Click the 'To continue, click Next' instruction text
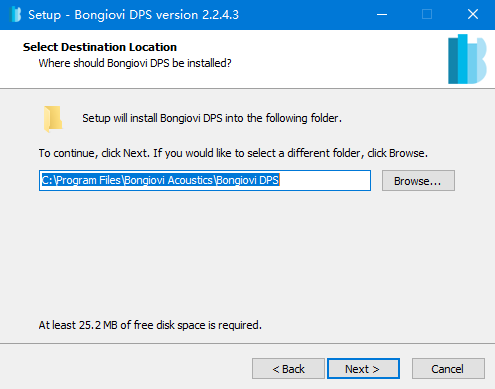The width and height of the screenshot is (495, 389). (233, 153)
